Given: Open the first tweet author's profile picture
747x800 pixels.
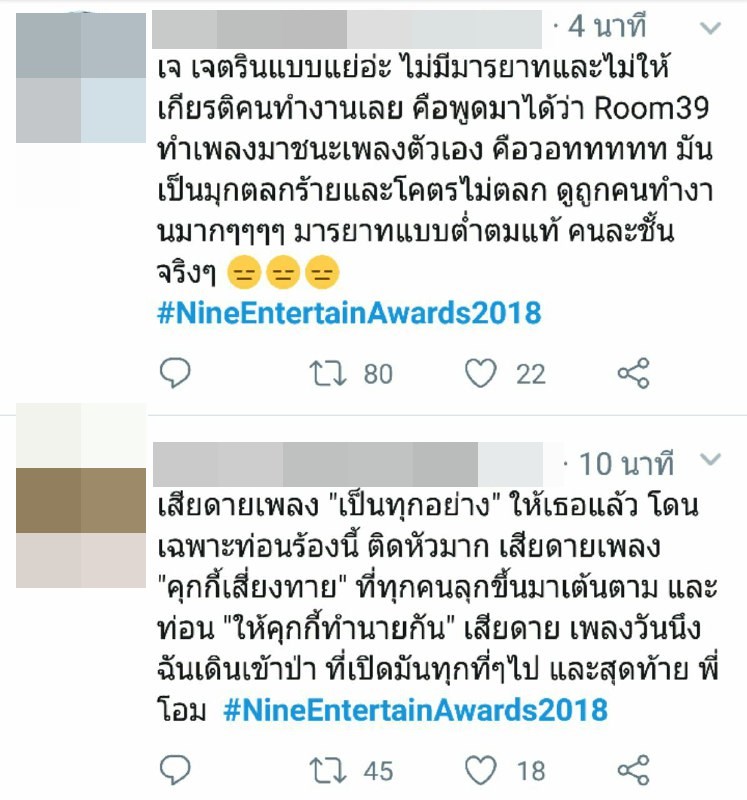Looking at the screenshot, I should (x=81, y=78).
